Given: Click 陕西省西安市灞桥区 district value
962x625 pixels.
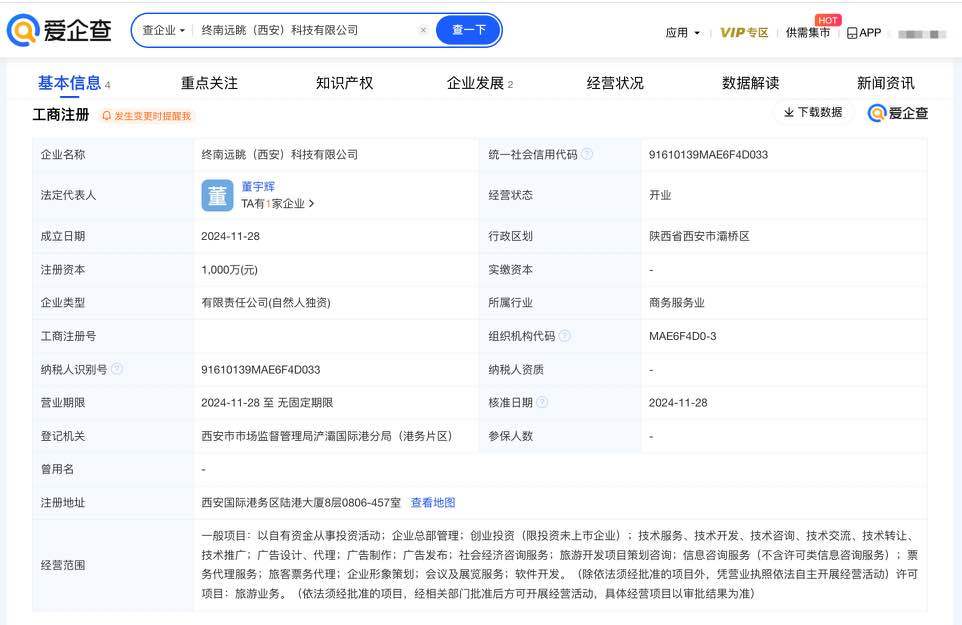Looking at the screenshot, I should (699, 236).
